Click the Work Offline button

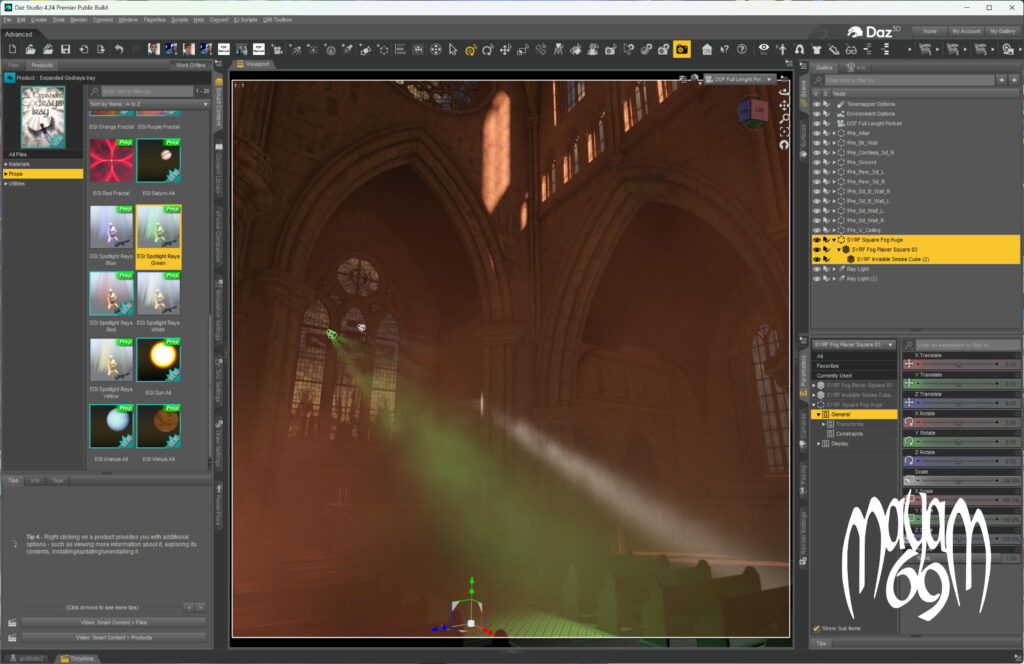[x=191, y=65]
